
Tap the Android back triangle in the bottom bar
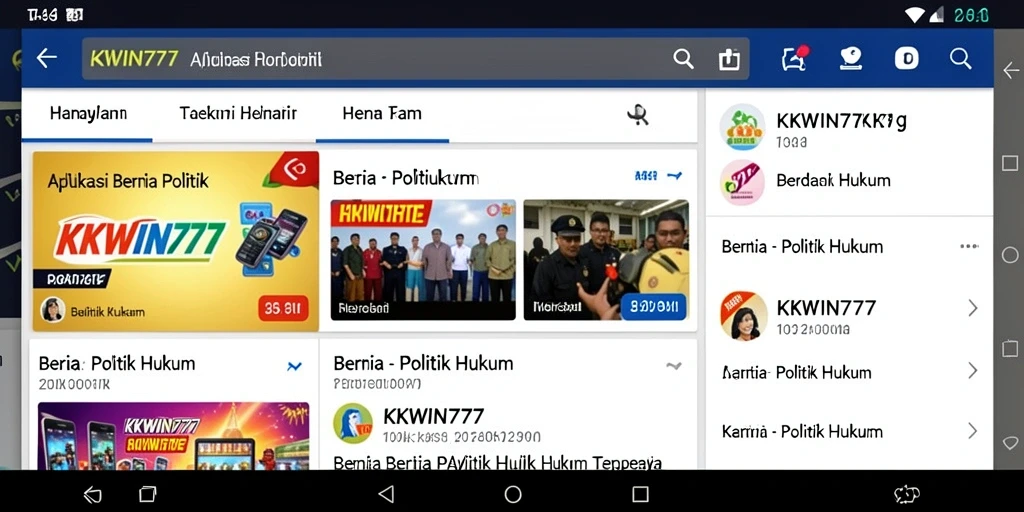coord(387,494)
